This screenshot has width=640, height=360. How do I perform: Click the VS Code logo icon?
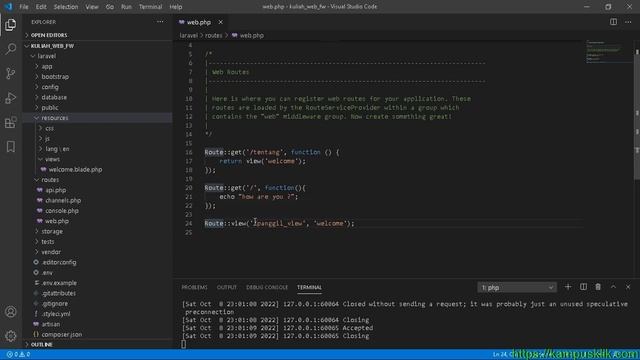(8, 7)
